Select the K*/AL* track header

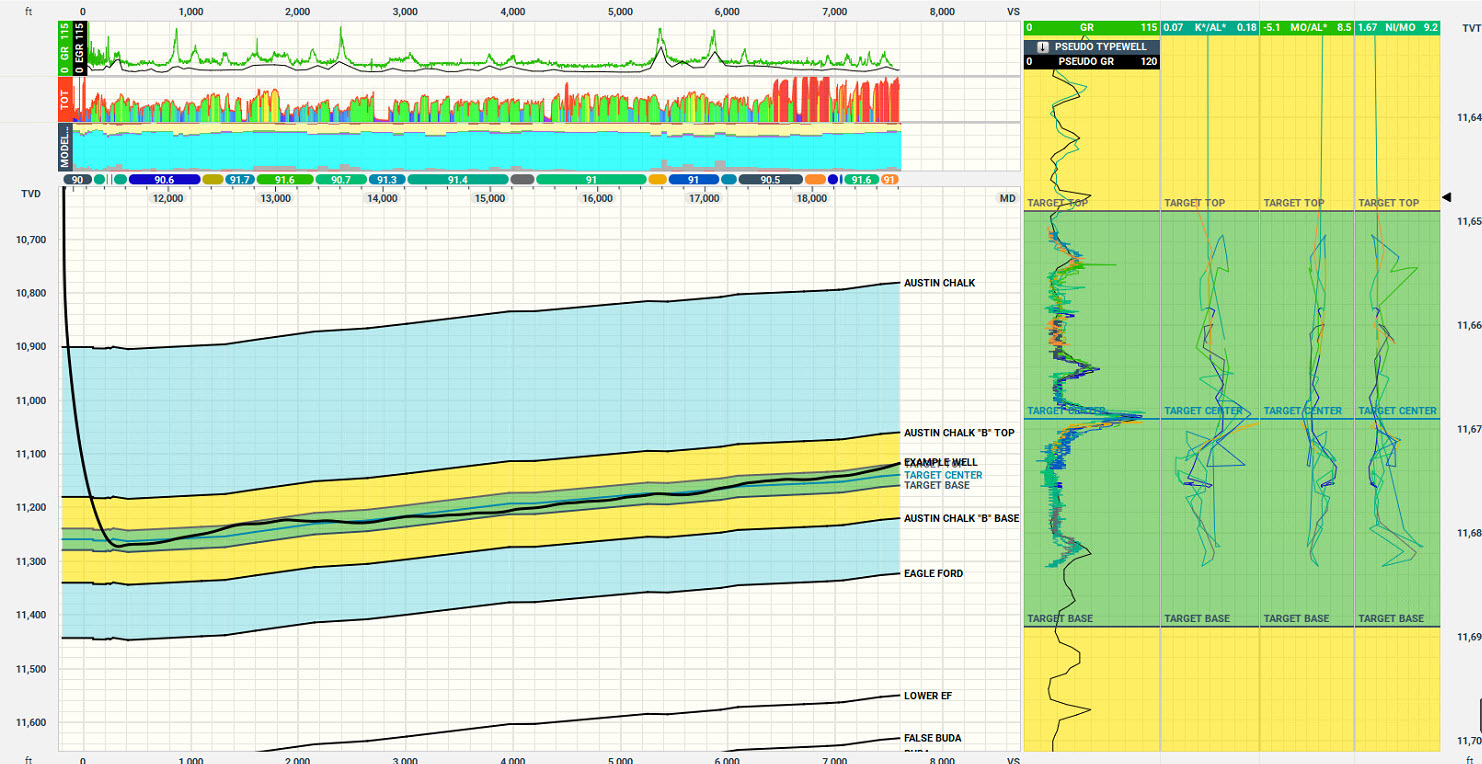pos(1210,28)
